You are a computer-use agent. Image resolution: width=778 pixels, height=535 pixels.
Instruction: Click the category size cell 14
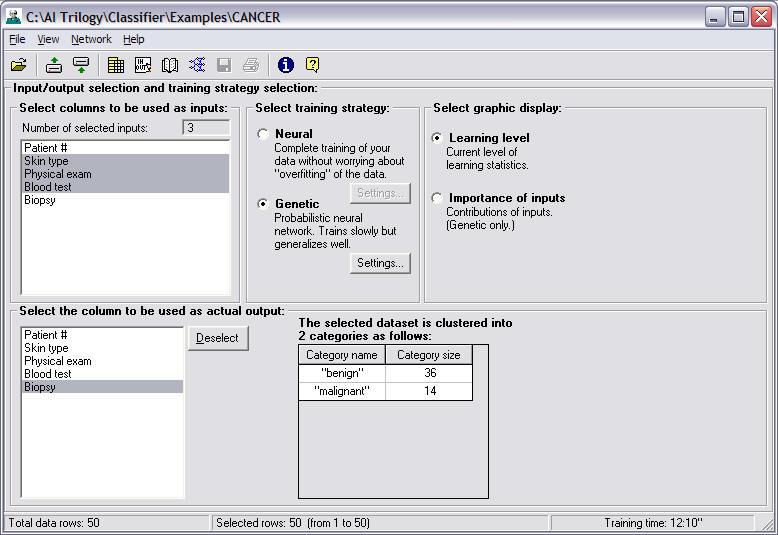tap(429, 391)
